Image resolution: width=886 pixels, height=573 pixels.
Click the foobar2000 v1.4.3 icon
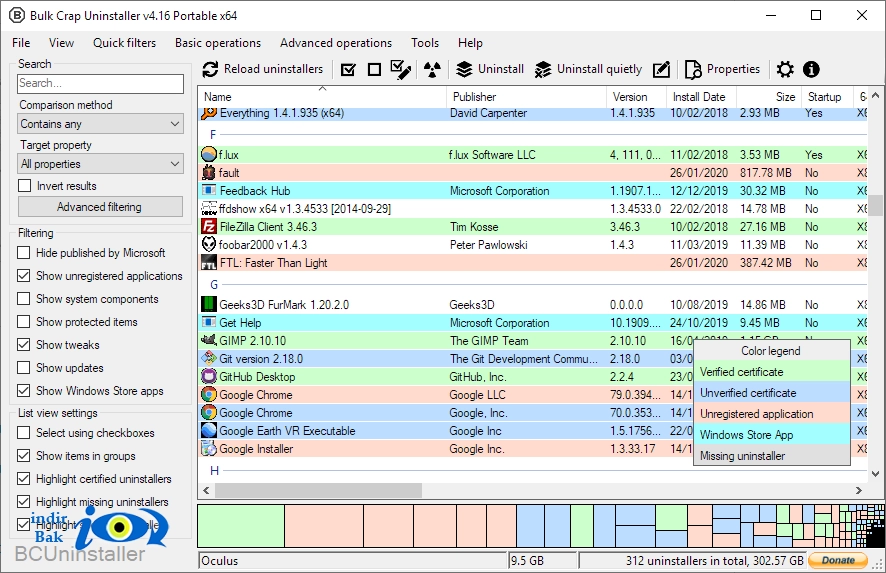click(209, 245)
